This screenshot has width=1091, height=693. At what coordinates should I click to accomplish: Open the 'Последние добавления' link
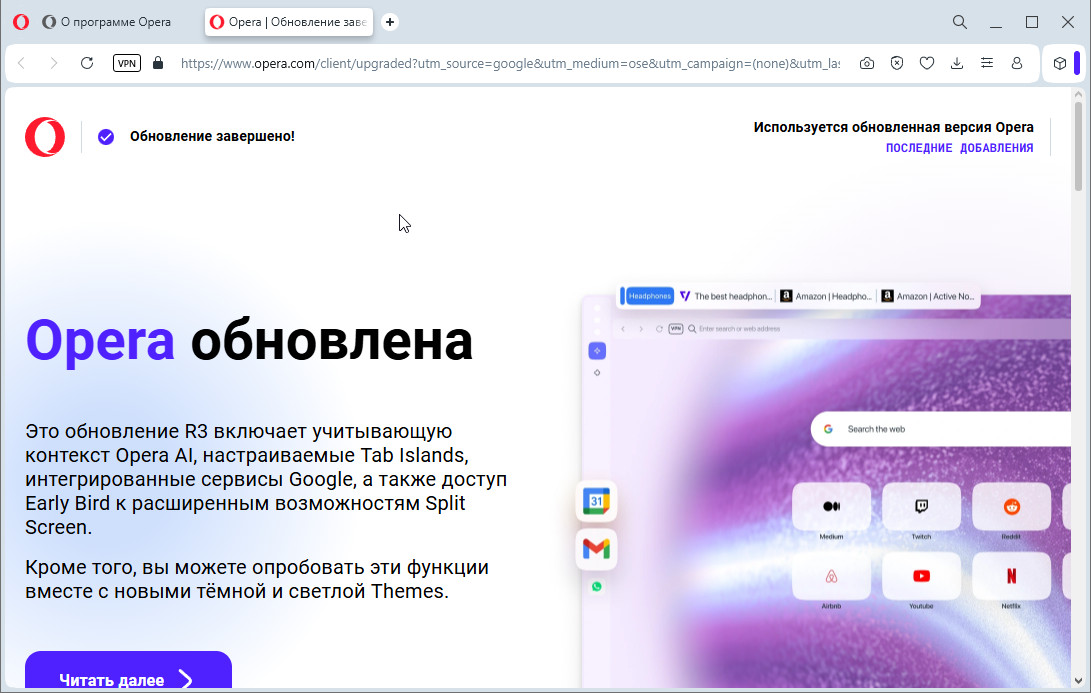click(x=959, y=148)
